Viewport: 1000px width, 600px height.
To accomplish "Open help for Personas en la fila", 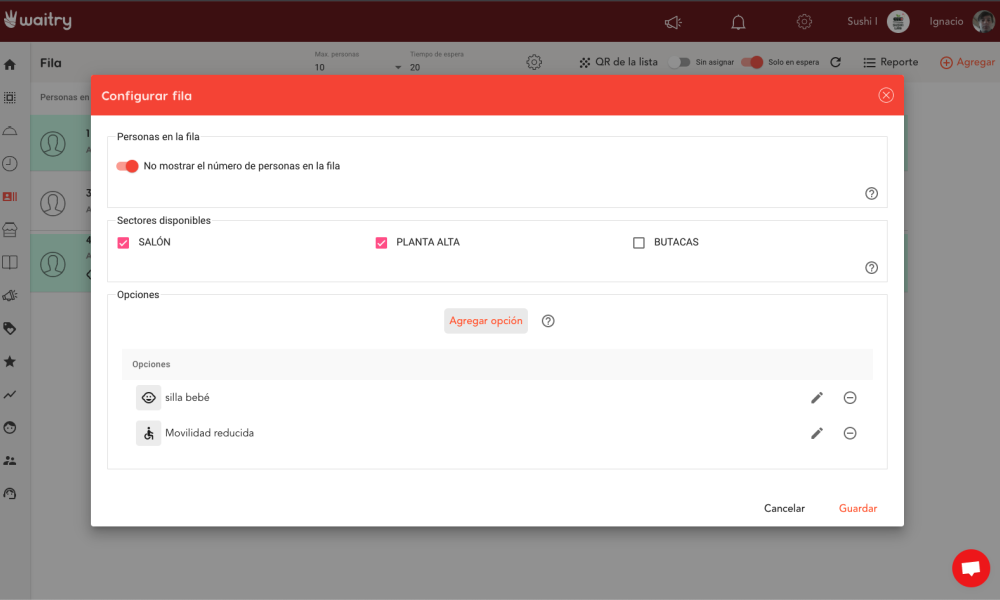I will click(871, 194).
